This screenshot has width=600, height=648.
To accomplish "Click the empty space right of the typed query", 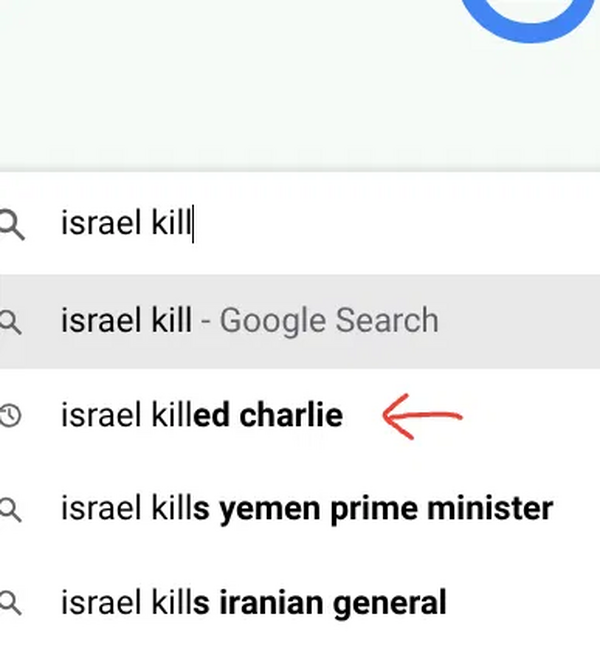I will point(420,224).
